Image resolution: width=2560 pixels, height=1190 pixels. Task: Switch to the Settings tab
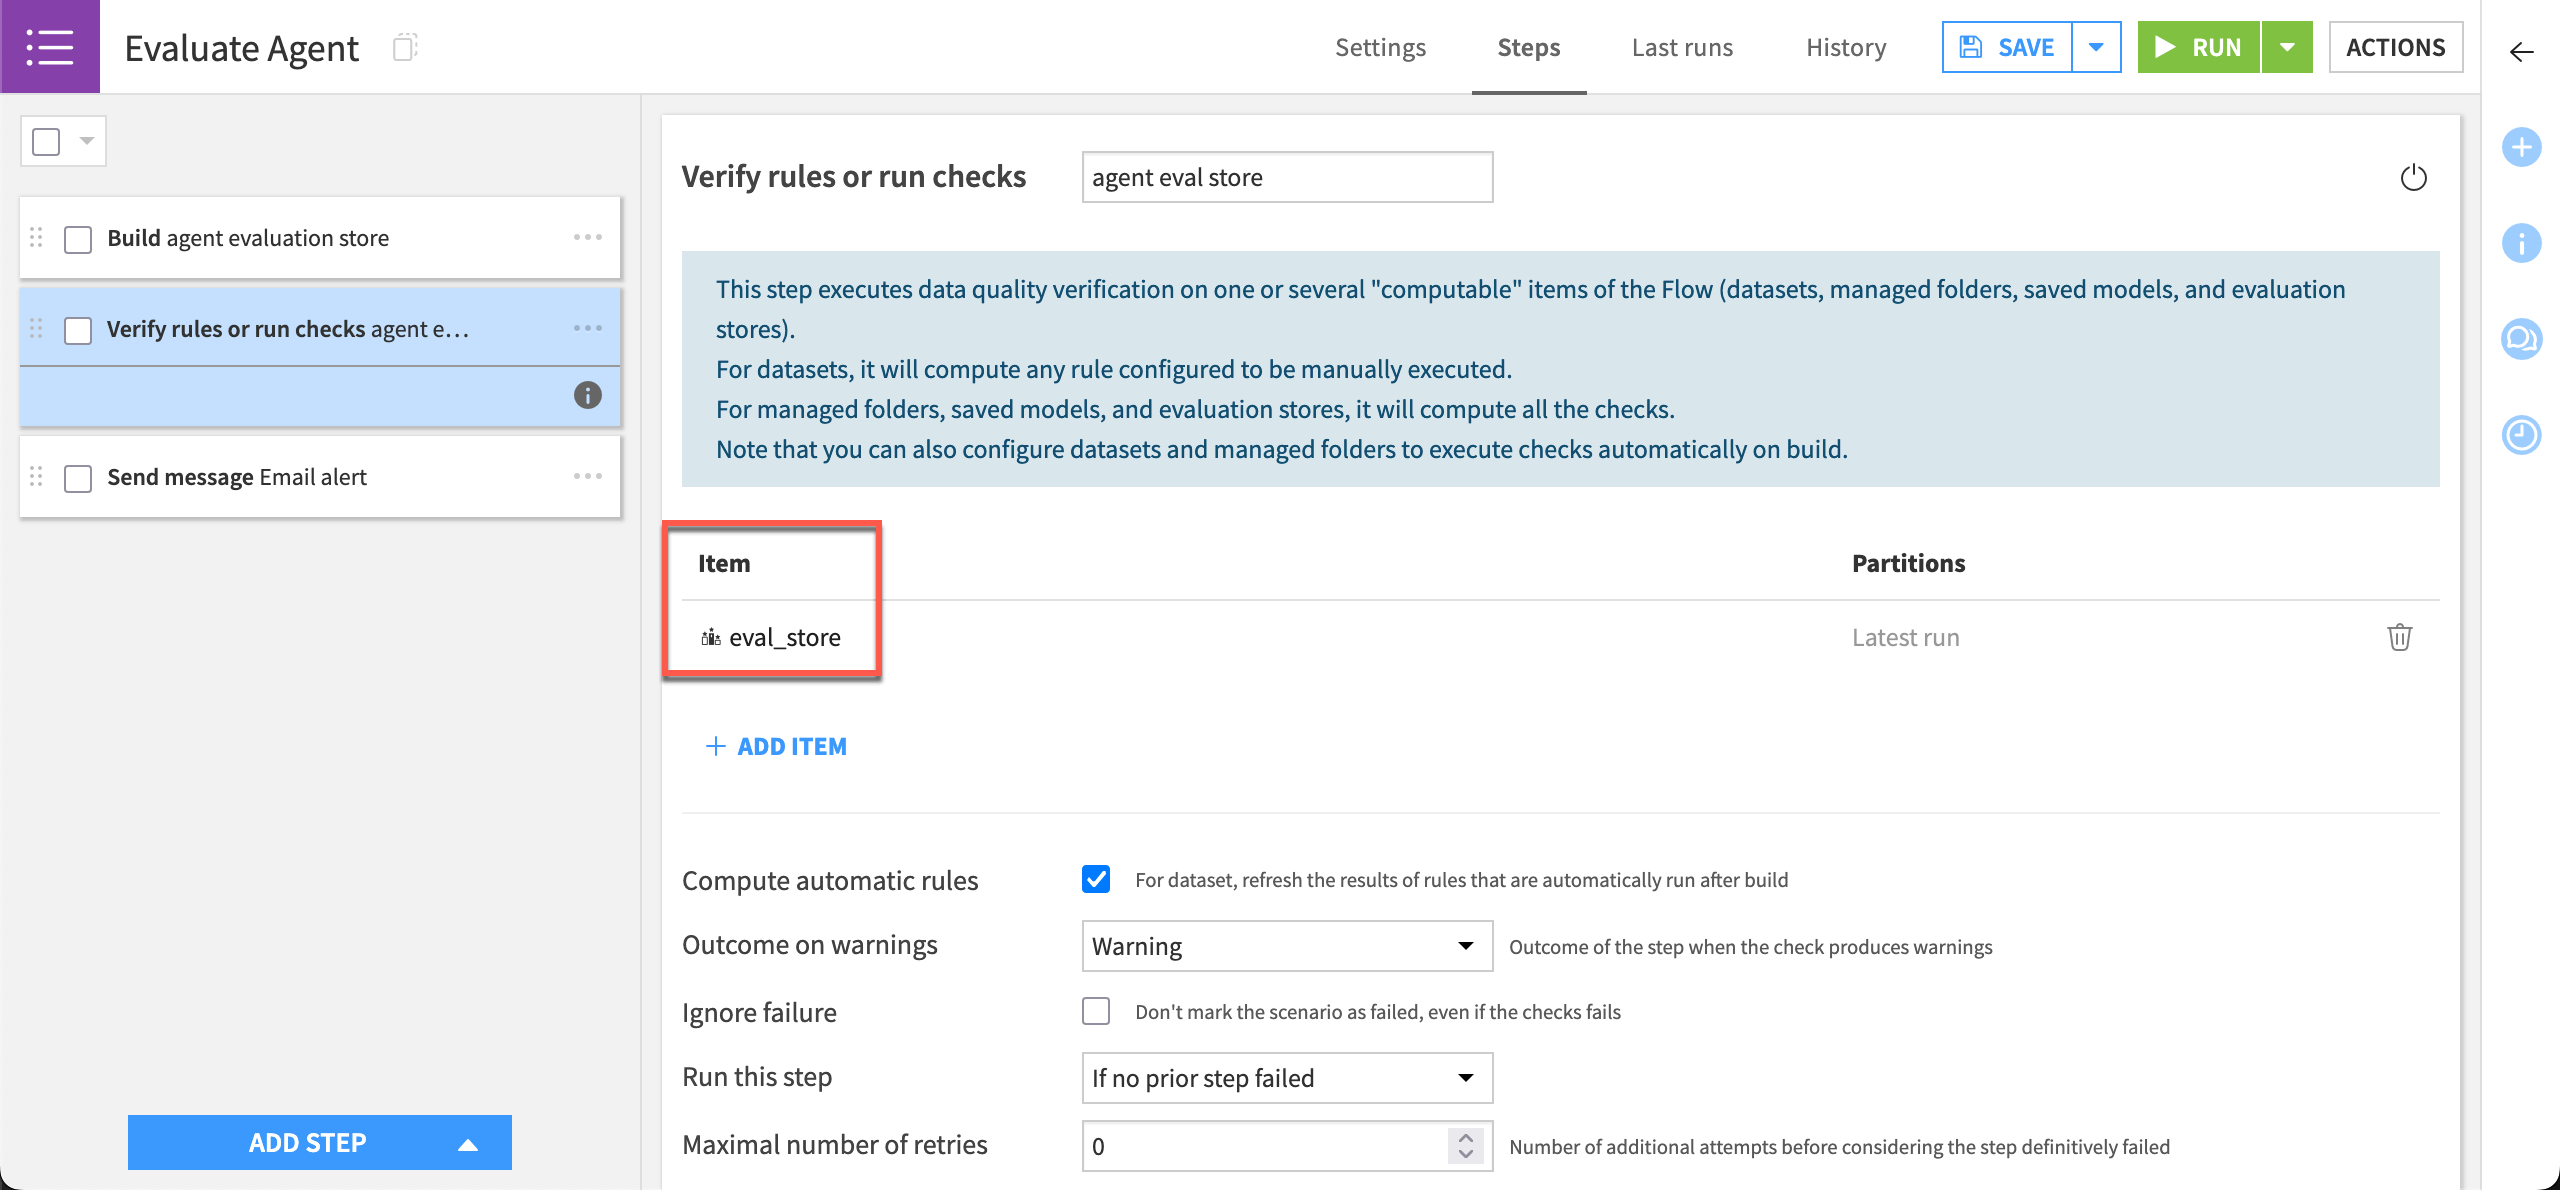[1380, 47]
